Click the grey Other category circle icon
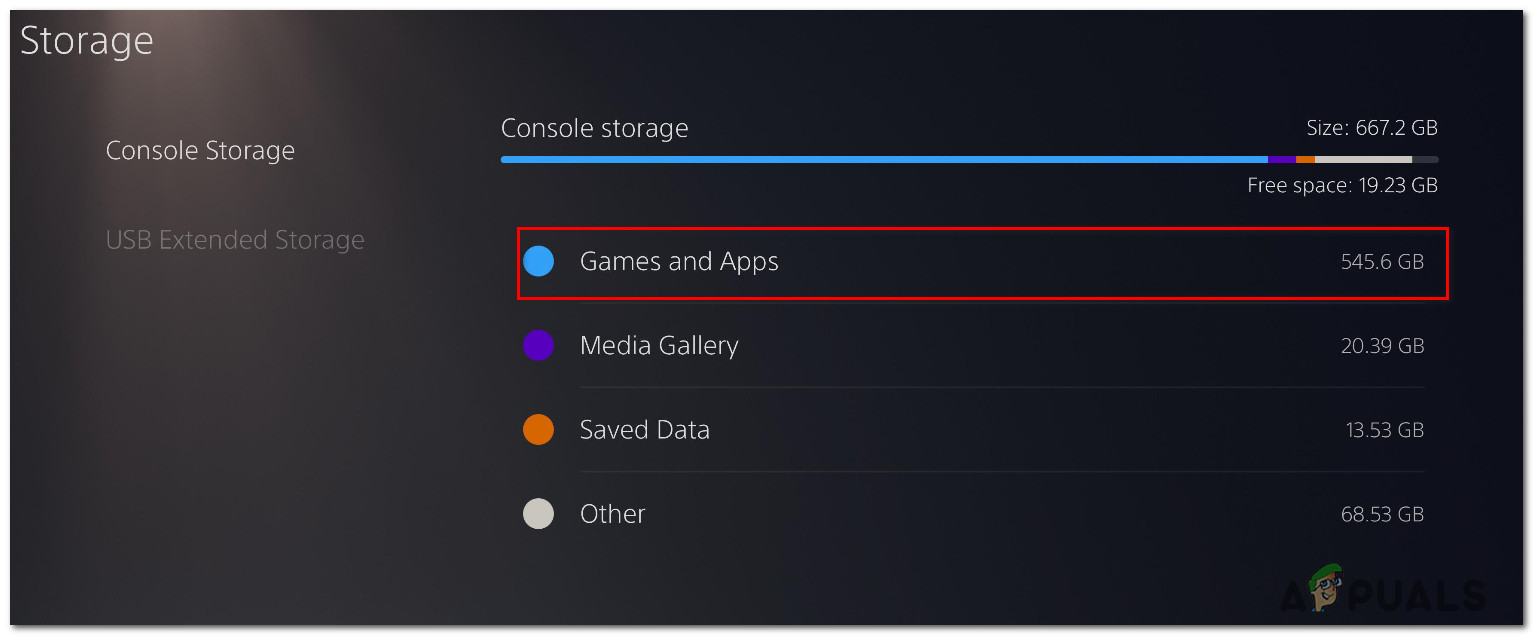Image resolution: width=1534 pixels, height=636 pixels. point(538,514)
